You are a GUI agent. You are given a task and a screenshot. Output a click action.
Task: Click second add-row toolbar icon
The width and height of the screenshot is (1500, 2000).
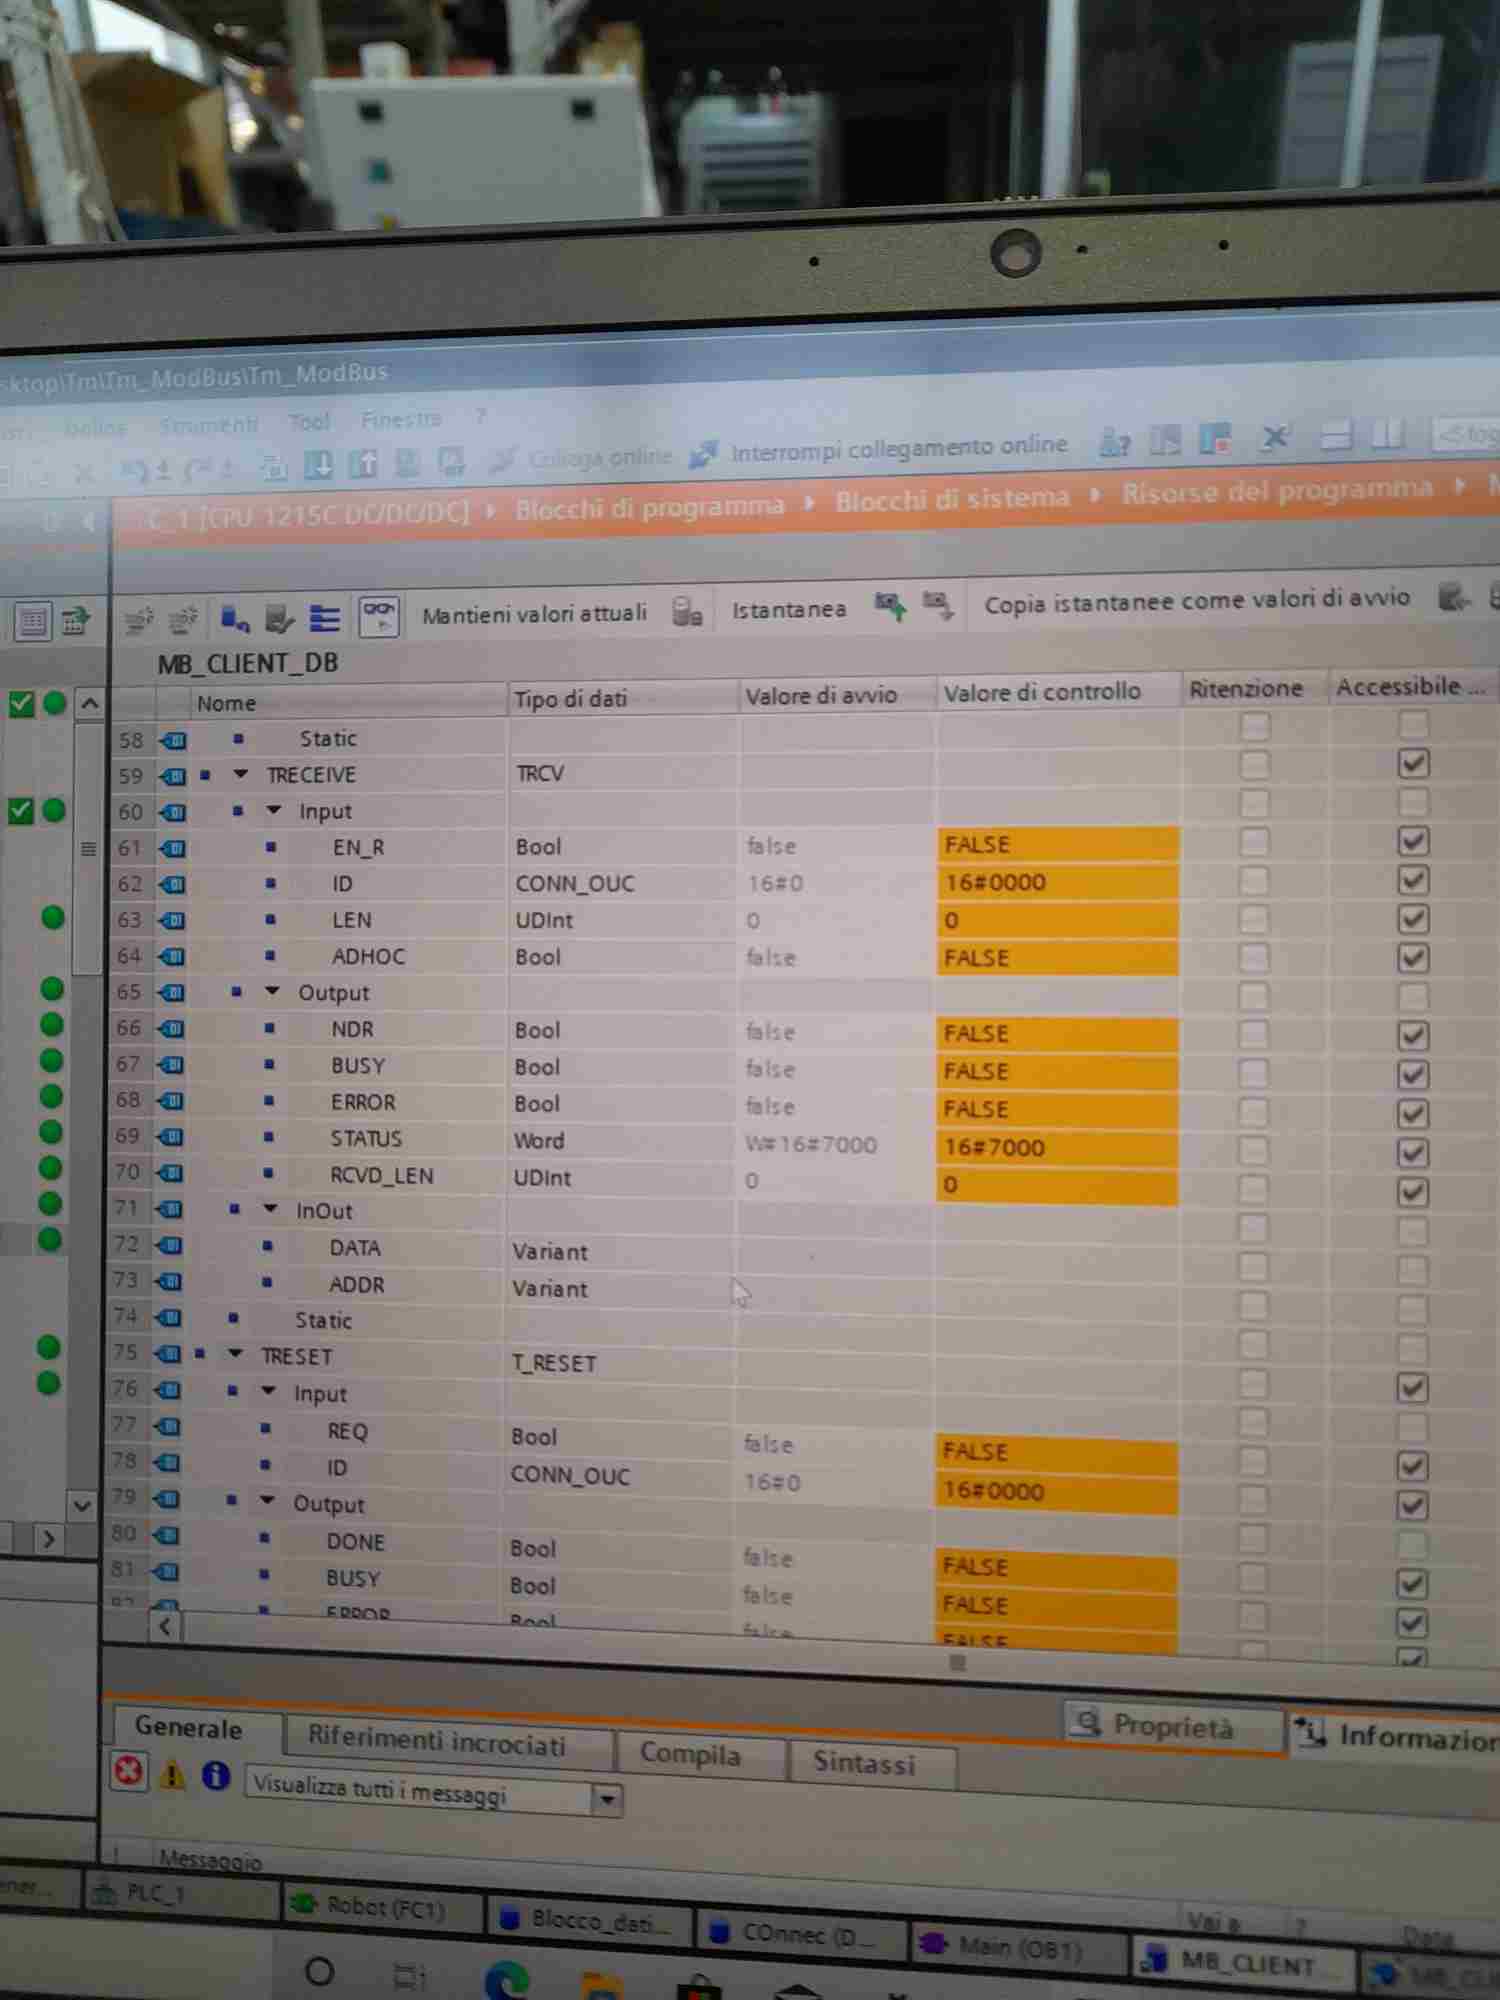click(x=182, y=621)
